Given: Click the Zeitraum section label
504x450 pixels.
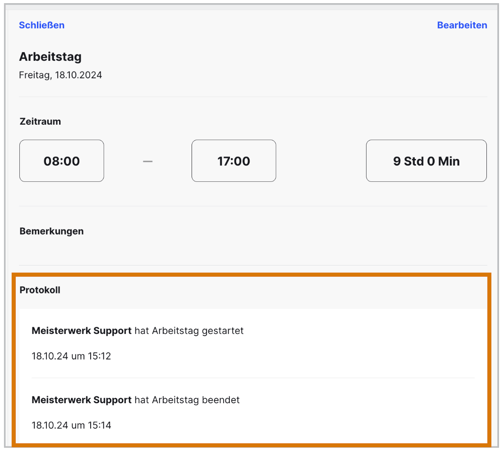Looking at the screenshot, I should point(40,121).
